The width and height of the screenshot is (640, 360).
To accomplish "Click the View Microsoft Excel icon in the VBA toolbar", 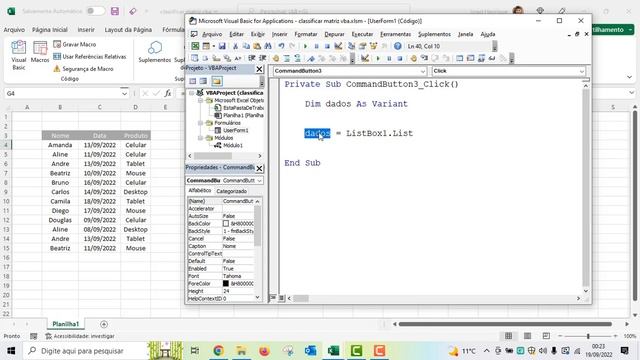I will (196, 46).
